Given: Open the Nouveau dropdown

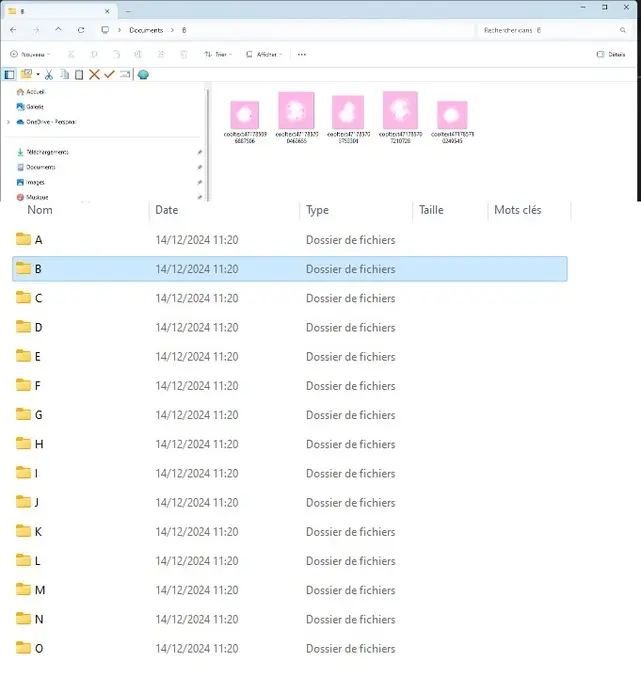Looking at the screenshot, I should click(30, 54).
